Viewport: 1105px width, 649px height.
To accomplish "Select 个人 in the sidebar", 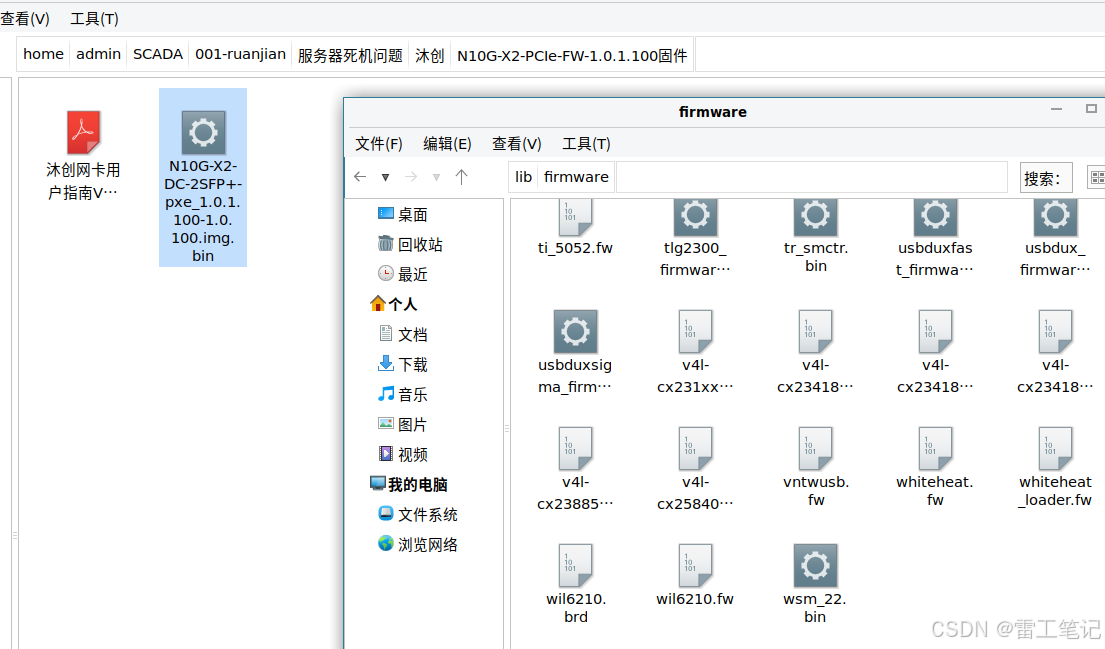I will click(393, 304).
